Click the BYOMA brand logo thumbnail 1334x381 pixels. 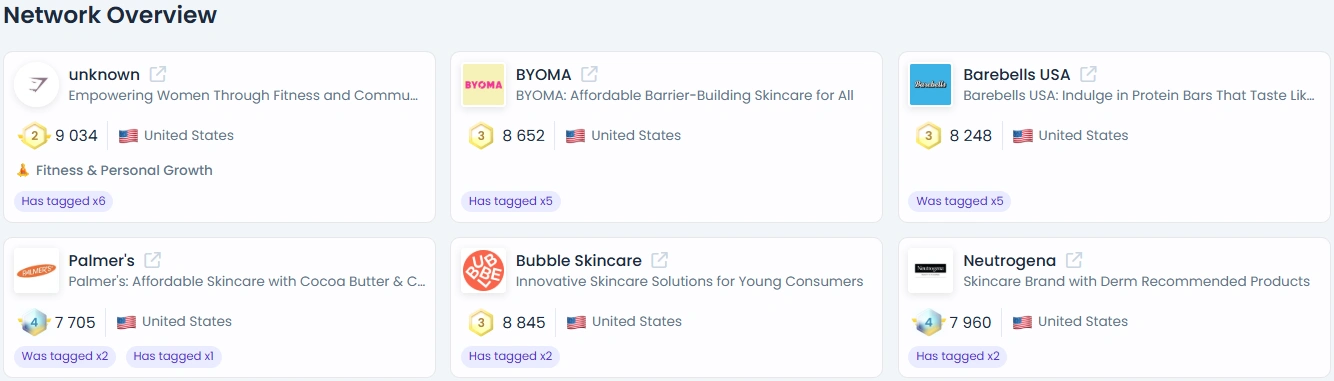pyautogui.click(x=483, y=85)
